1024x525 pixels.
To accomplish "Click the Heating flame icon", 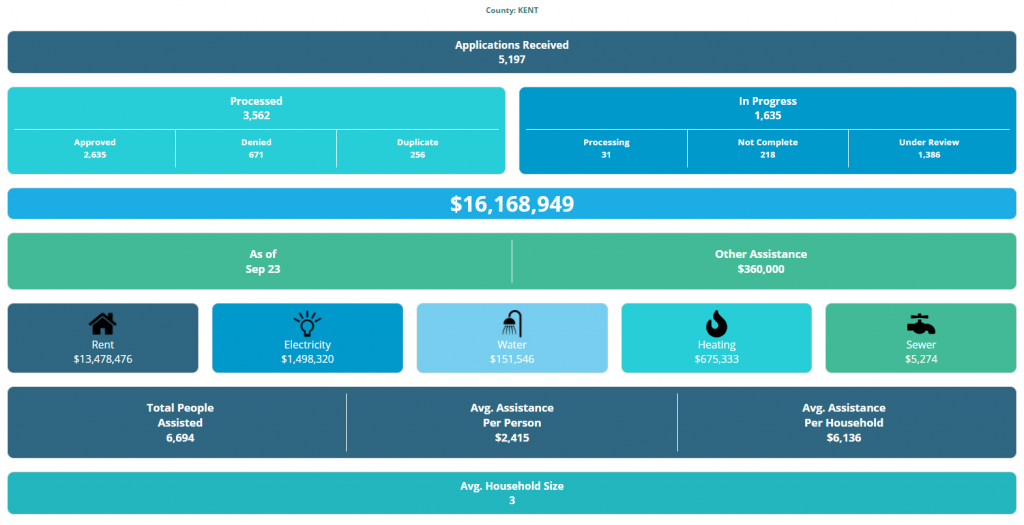I will pyautogui.click(x=716, y=324).
